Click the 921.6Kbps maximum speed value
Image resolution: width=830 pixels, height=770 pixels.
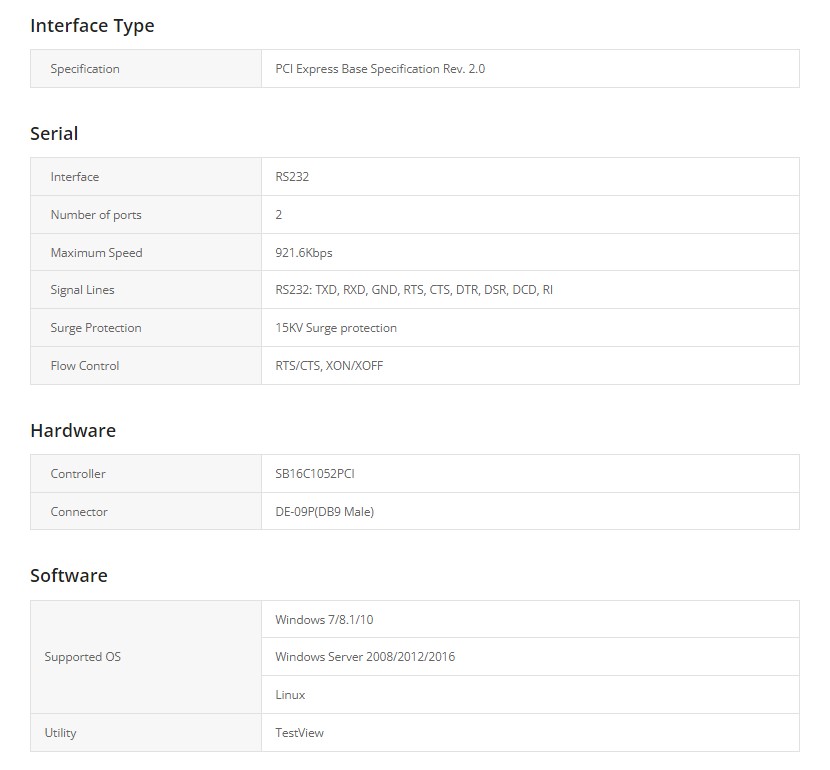click(x=304, y=253)
